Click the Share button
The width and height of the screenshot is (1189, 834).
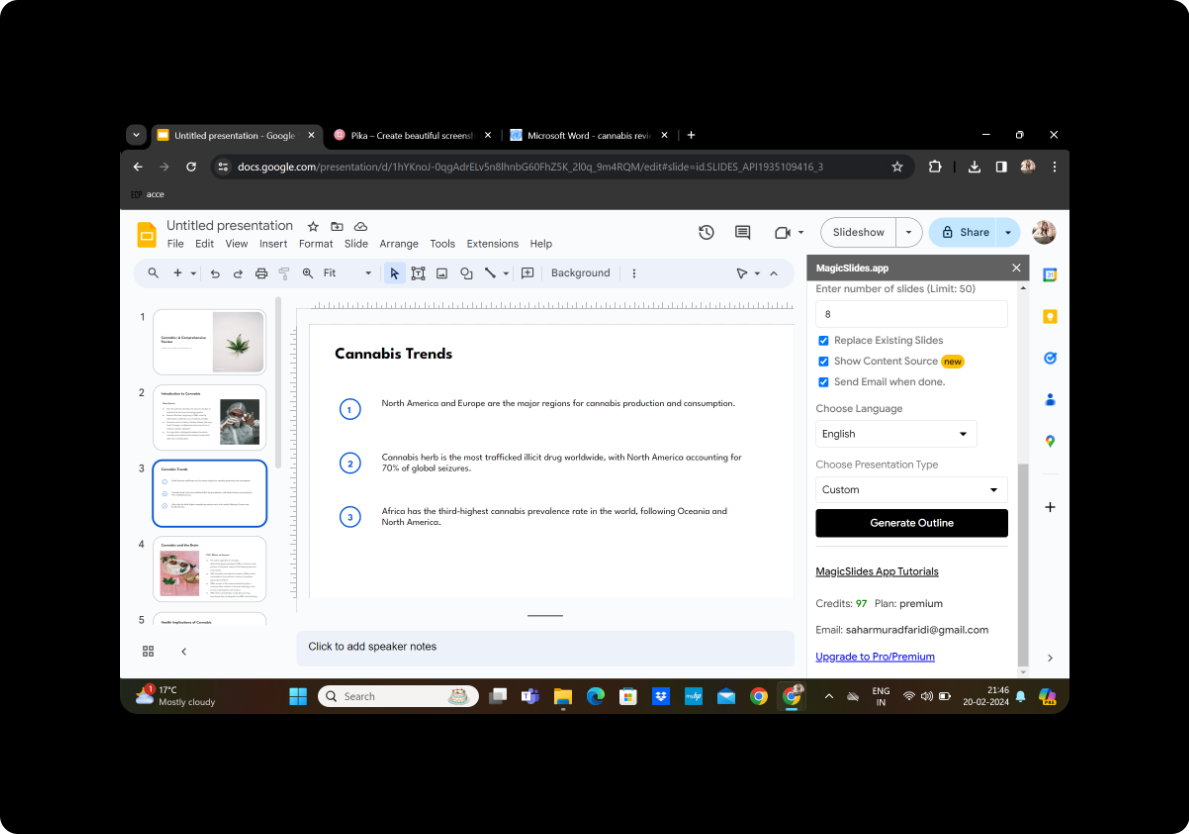coord(965,233)
